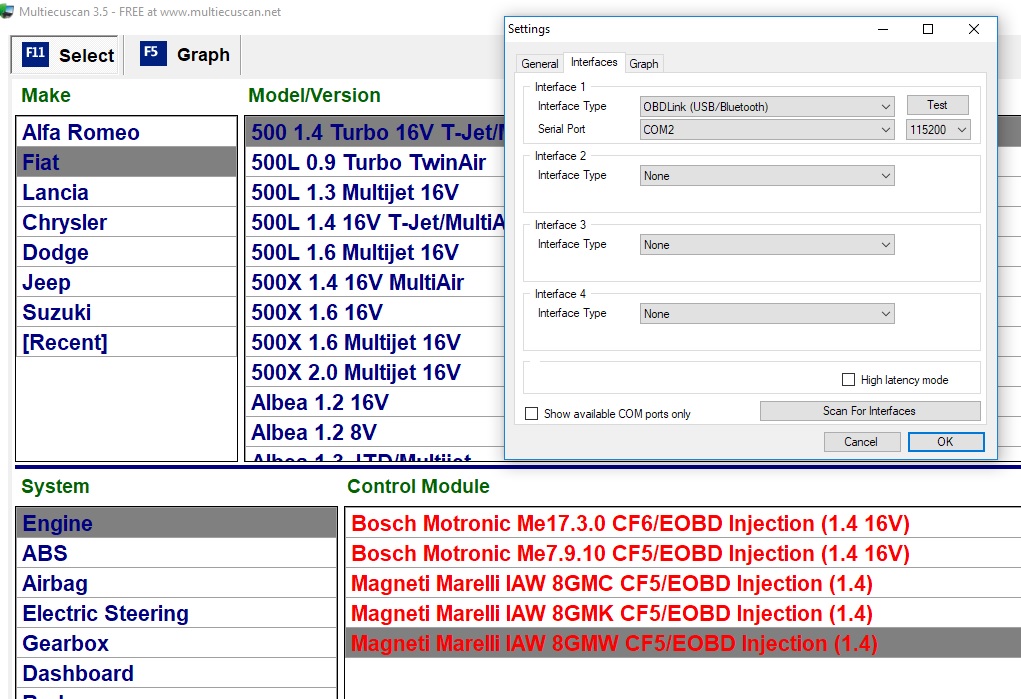Click the F5 Graph icon
Image resolution: width=1021 pixels, height=699 pixels.
(x=153, y=53)
